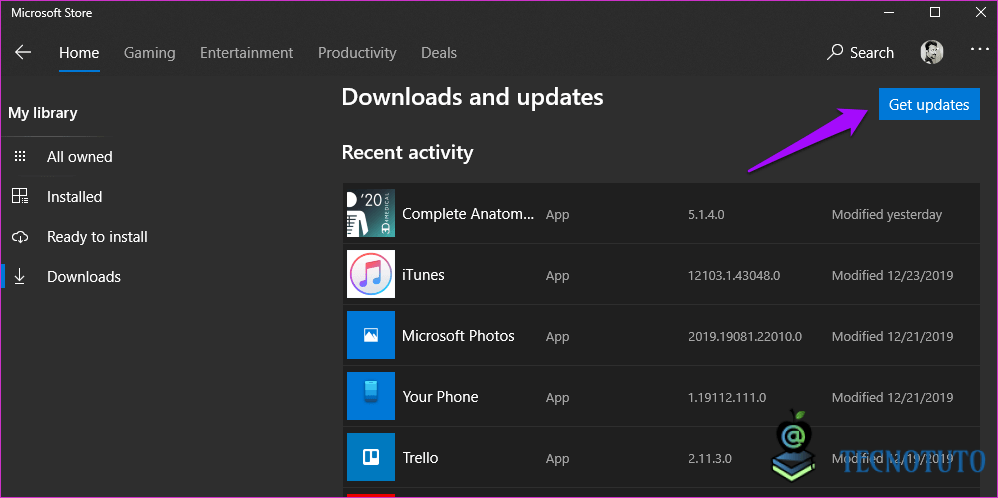The height and width of the screenshot is (498, 998).
Task: Open the Your Phone app entry
Action: coord(661,396)
